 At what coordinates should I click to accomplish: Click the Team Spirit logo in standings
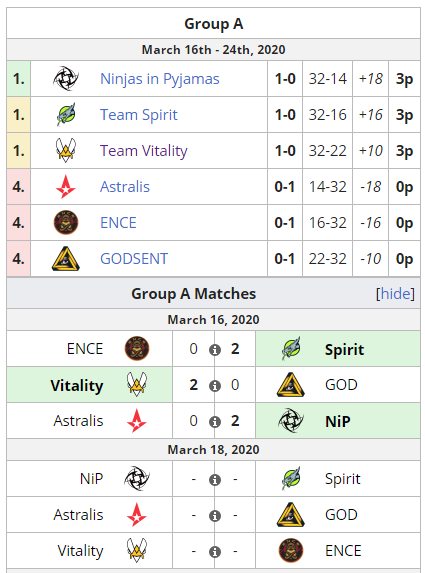pyautogui.click(x=66, y=114)
